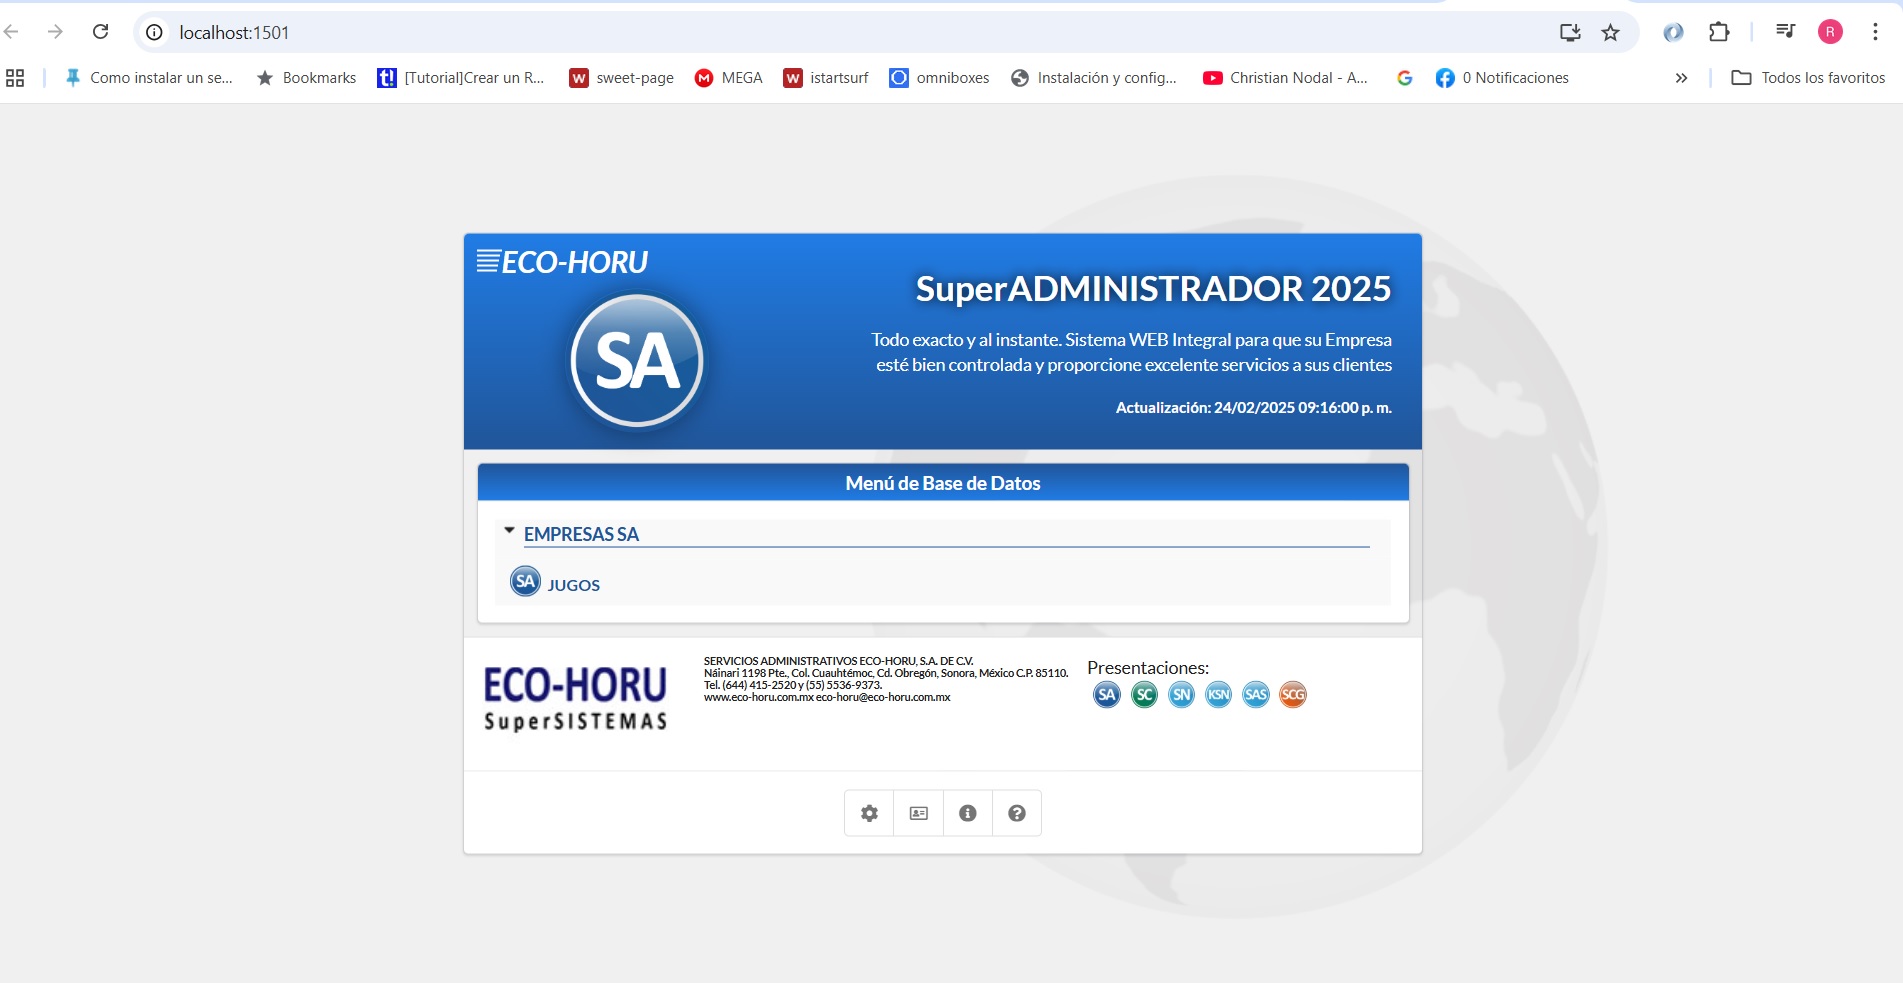Click the ECO-HORU logo in the blue header
Viewport: 1903px width, 983px height.
562,261
